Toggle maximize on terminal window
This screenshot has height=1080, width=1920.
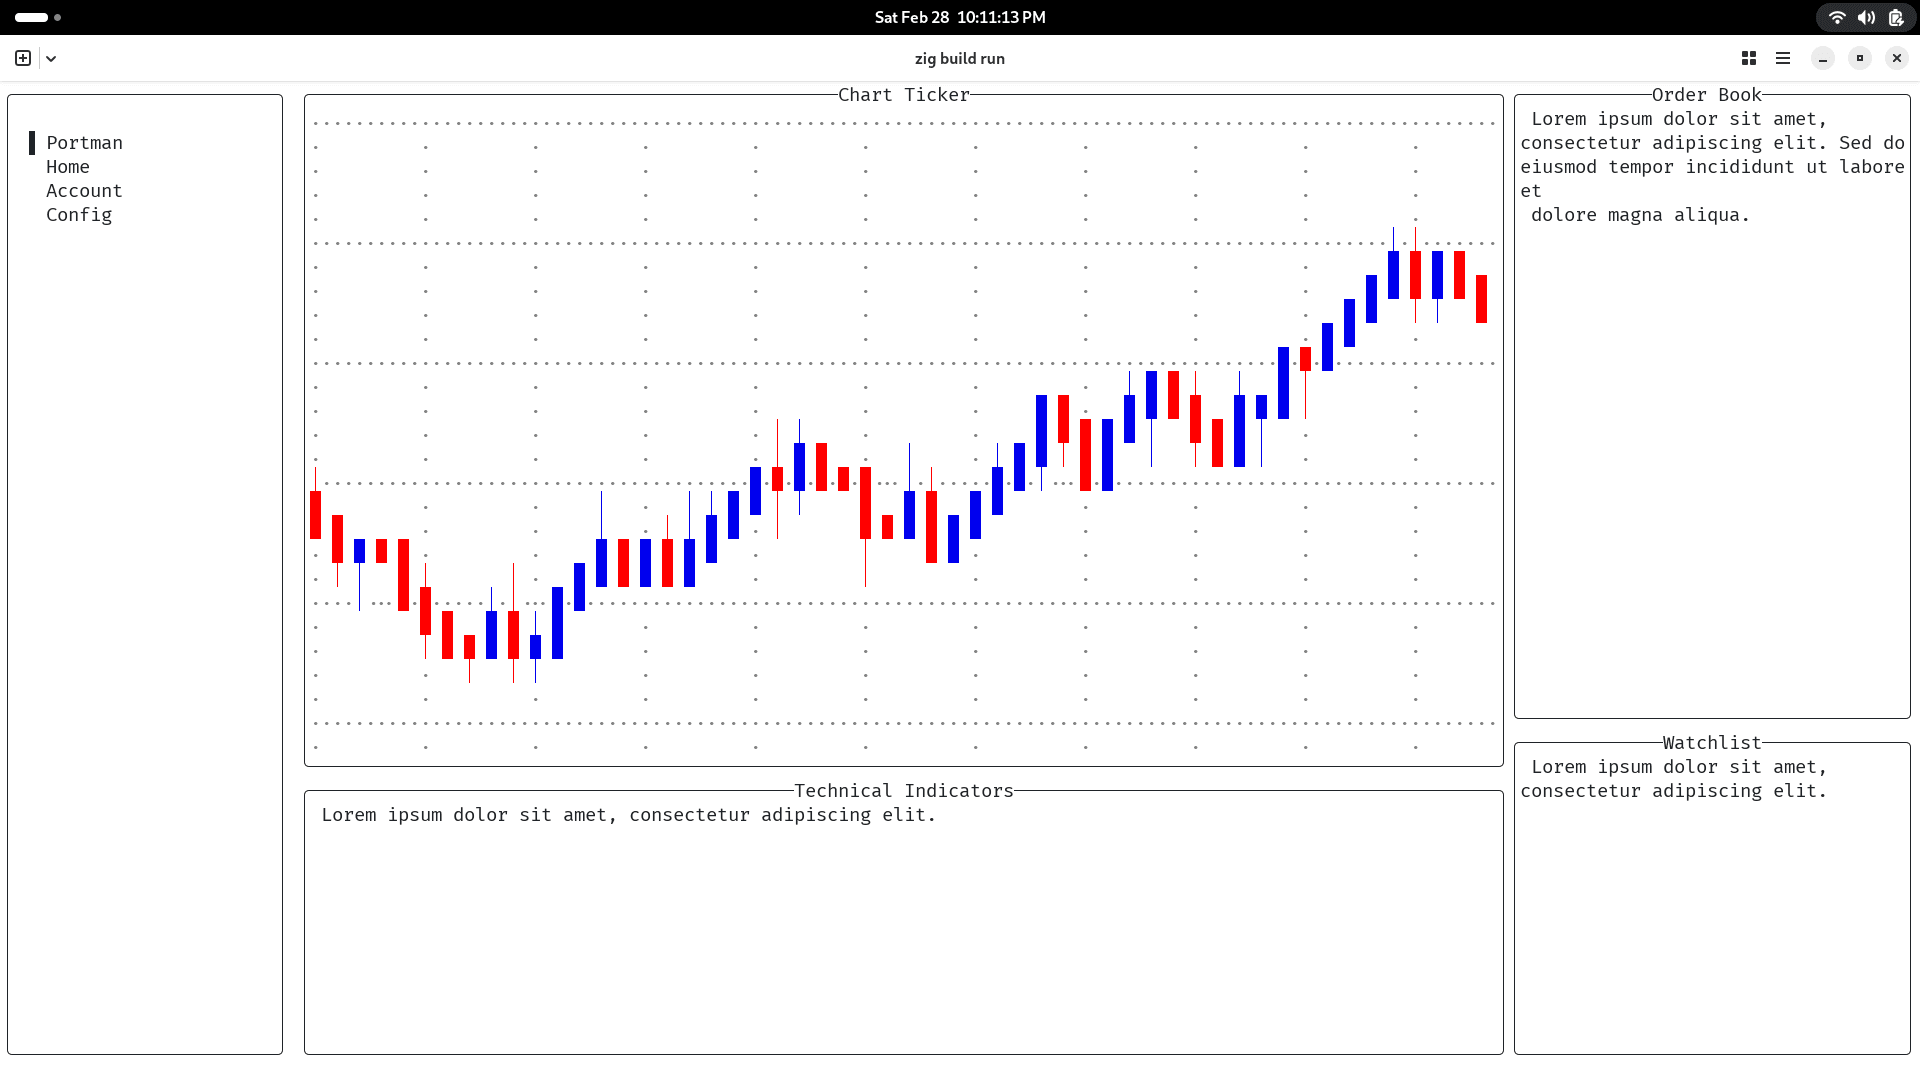coord(1860,58)
